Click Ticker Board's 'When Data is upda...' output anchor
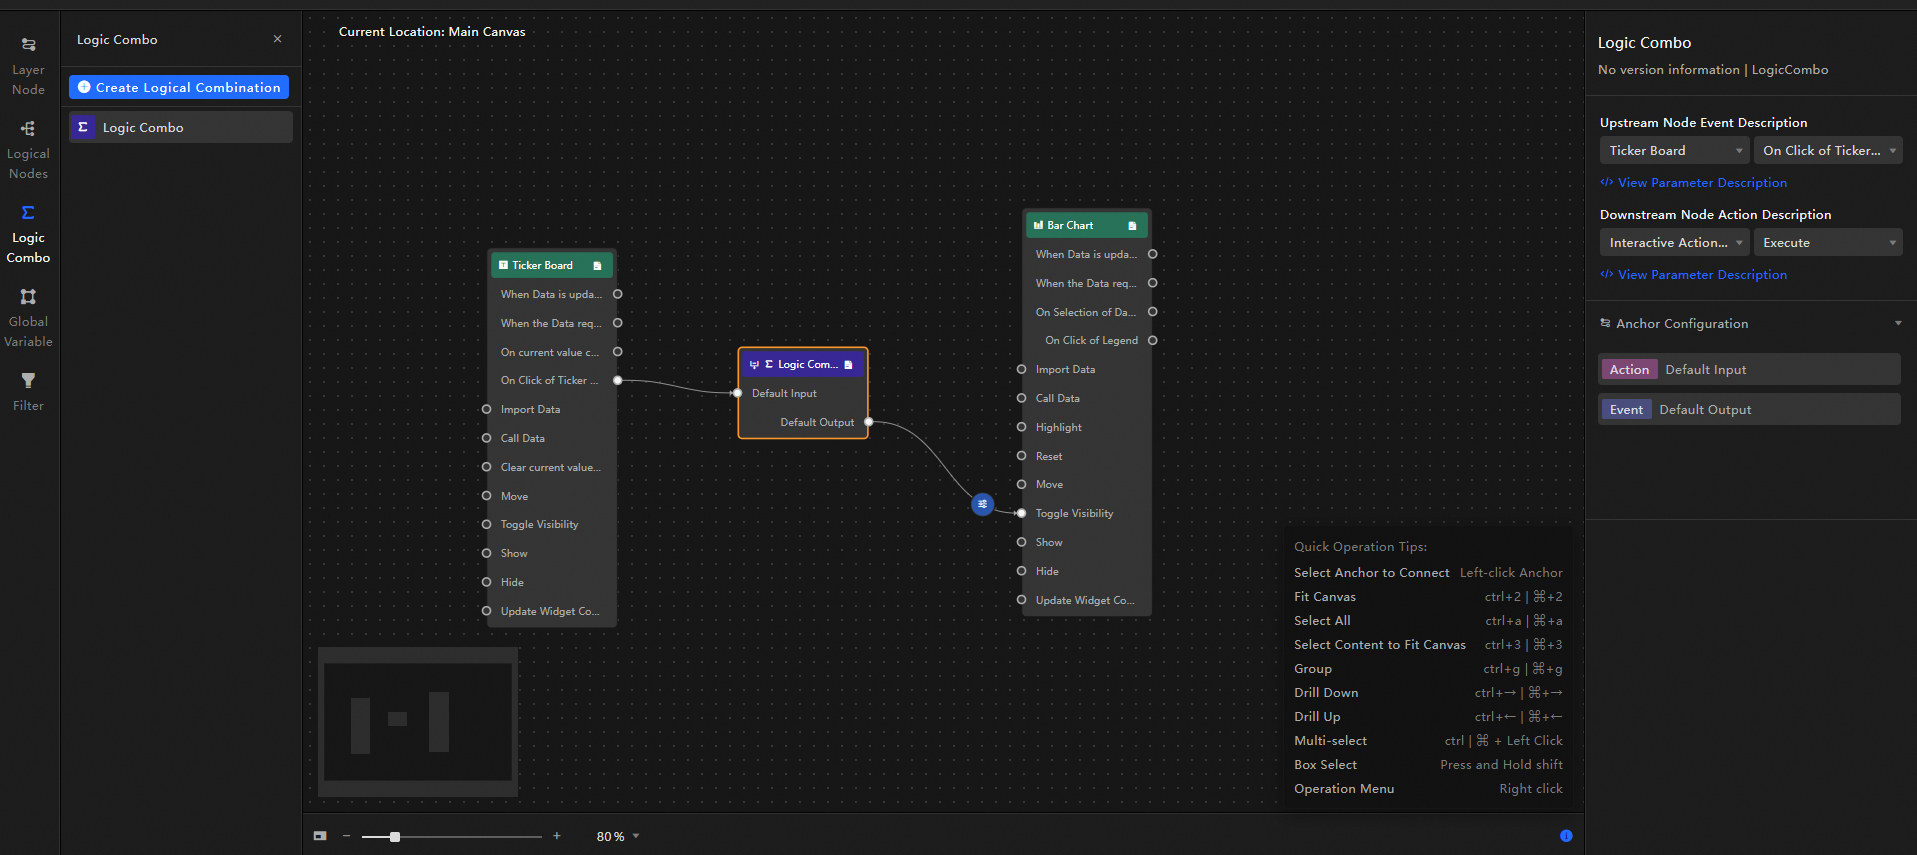Image resolution: width=1917 pixels, height=855 pixels. [618, 294]
